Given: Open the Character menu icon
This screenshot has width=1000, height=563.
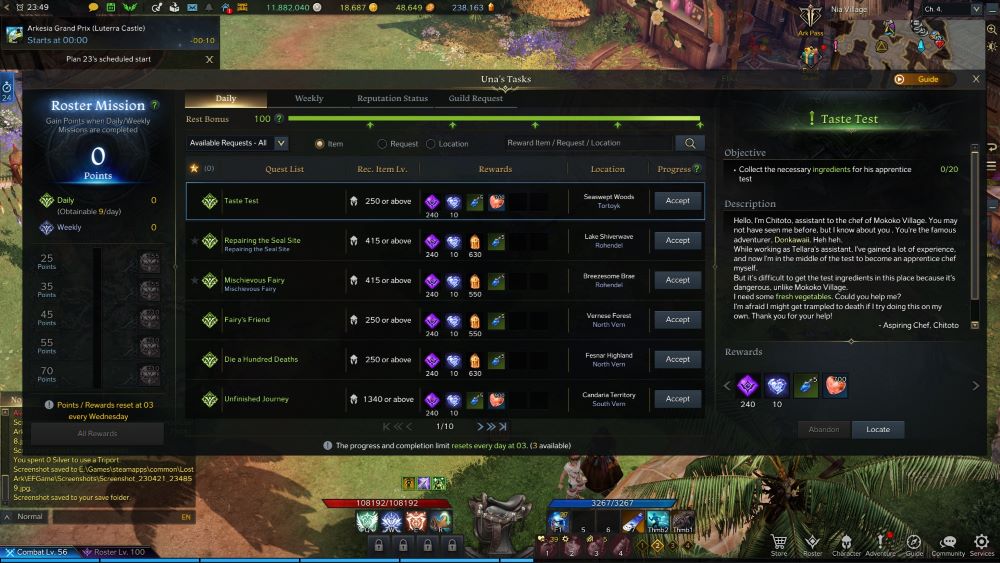Looking at the screenshot, I should [x=846, y=544].
